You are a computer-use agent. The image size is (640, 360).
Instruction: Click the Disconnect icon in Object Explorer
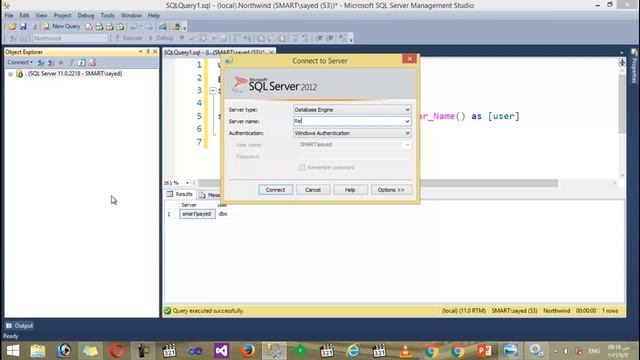(51, 62)
